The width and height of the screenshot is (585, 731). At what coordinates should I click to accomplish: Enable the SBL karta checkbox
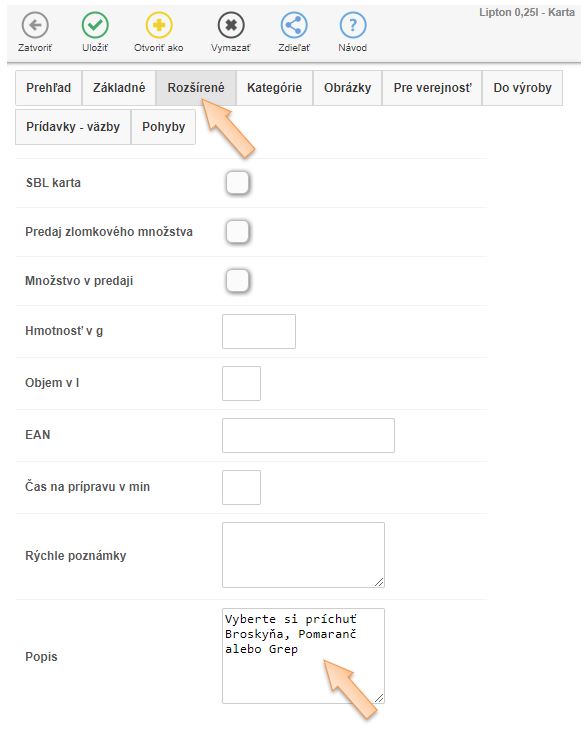tap(238, 182)
